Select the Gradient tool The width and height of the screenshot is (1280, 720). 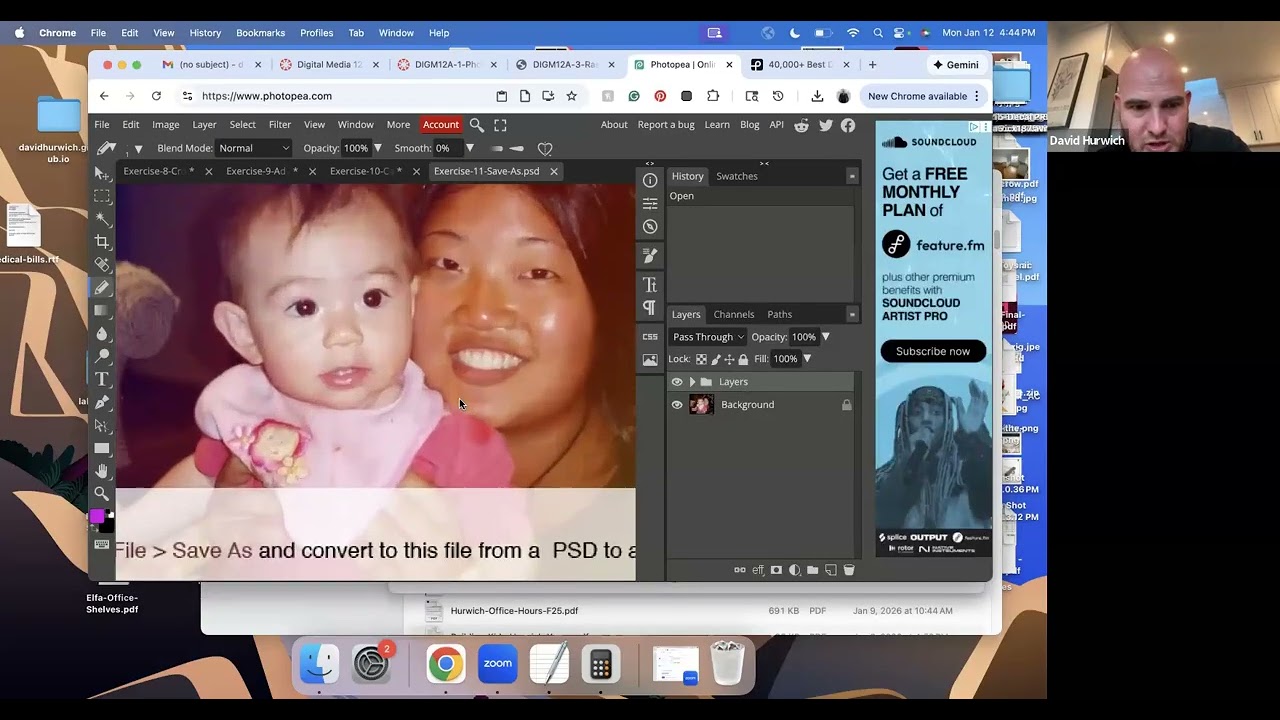102,311
